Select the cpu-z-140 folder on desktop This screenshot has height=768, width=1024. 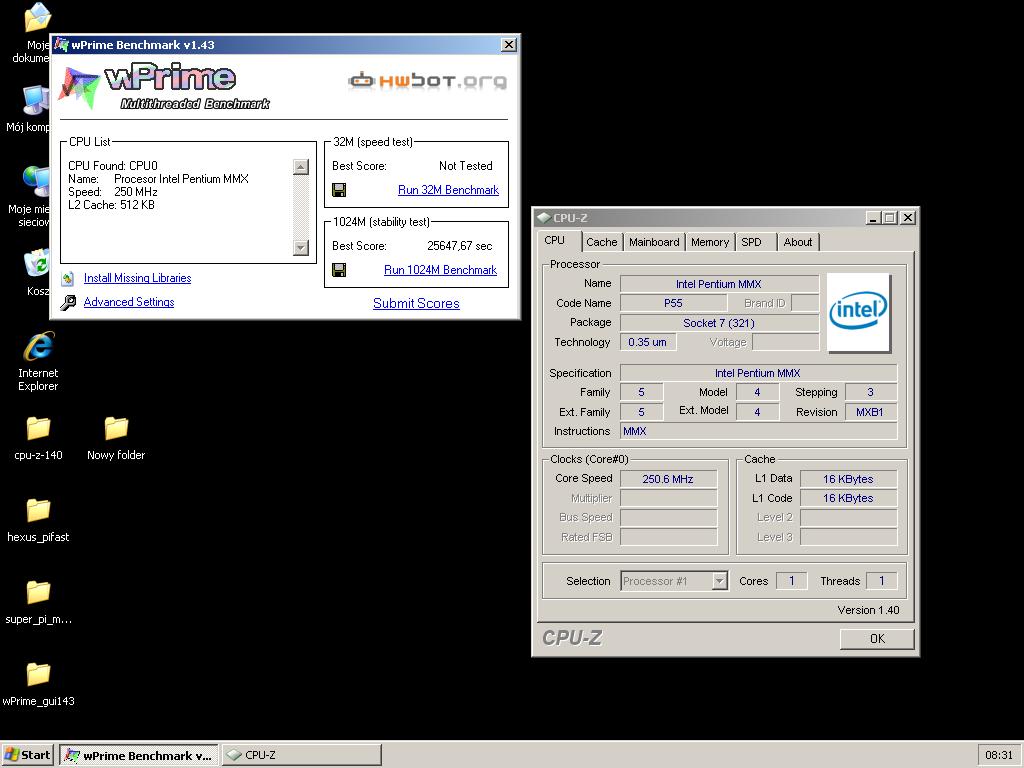tap(38, 428)
